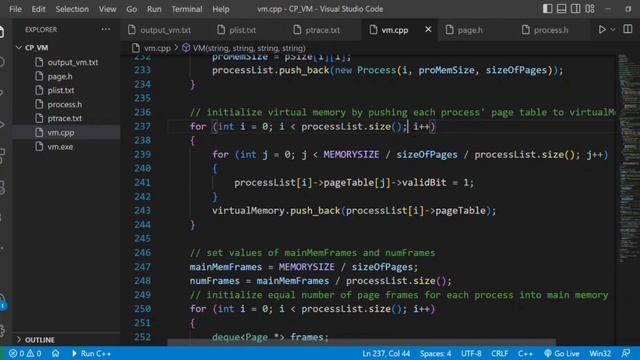Screen dimensions: 640x360
Task: Open Explorer more actions ellipsis
Action: coord(106,29)
